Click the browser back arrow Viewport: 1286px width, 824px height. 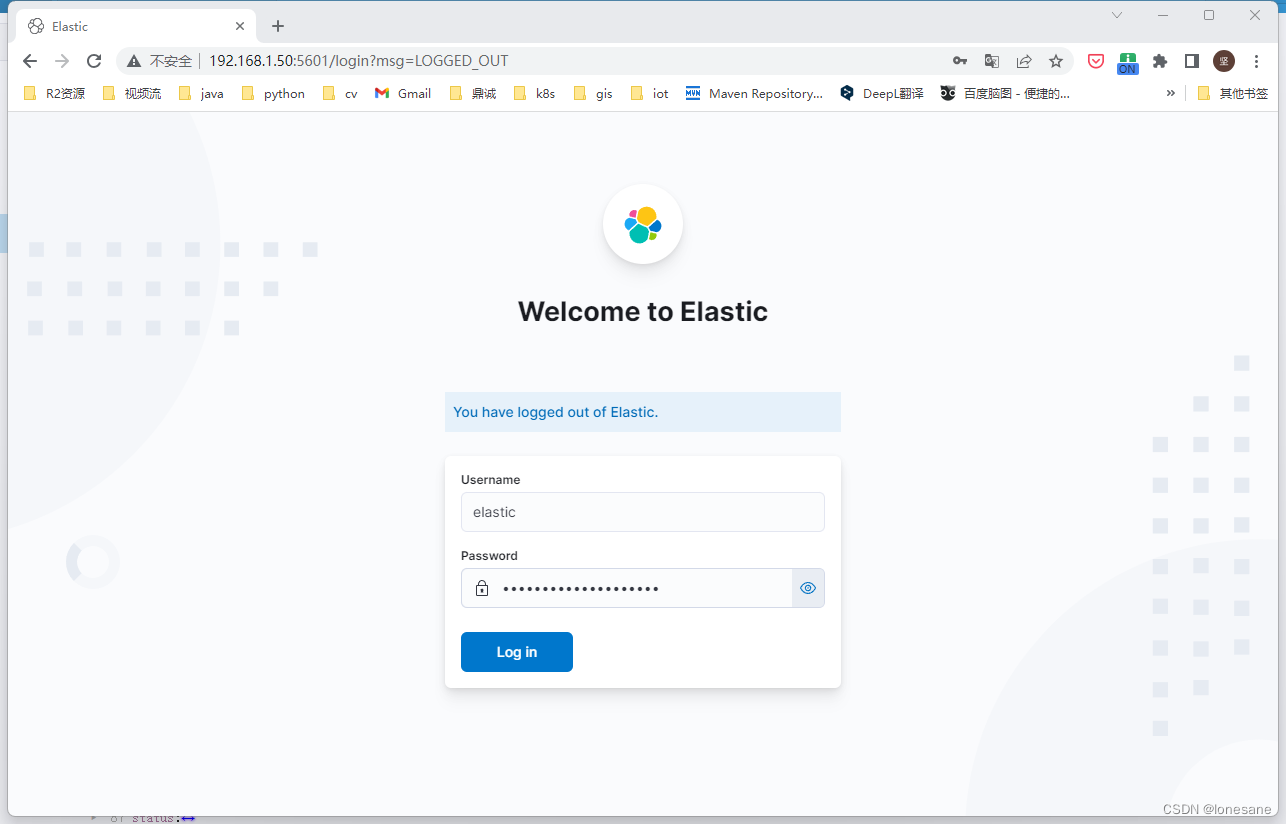pyautogui.click(x=30, y=61)
